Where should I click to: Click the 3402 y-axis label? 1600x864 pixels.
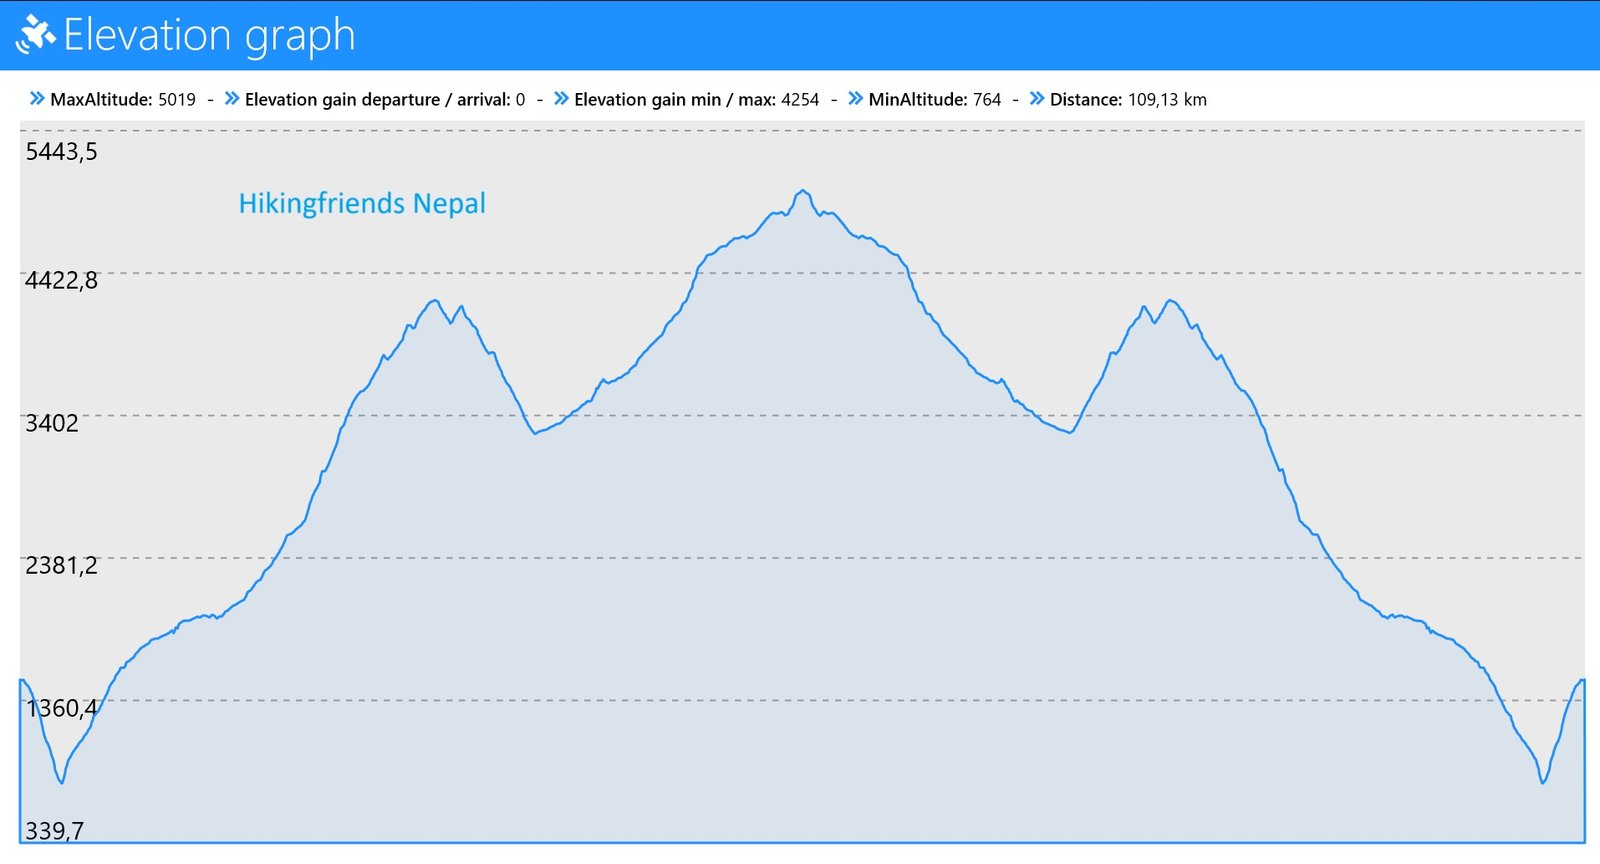click(x=52, y=424)
